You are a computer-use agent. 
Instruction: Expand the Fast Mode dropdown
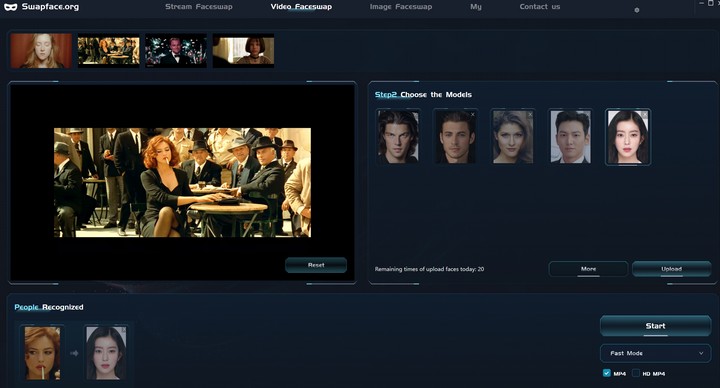(655, 353)
